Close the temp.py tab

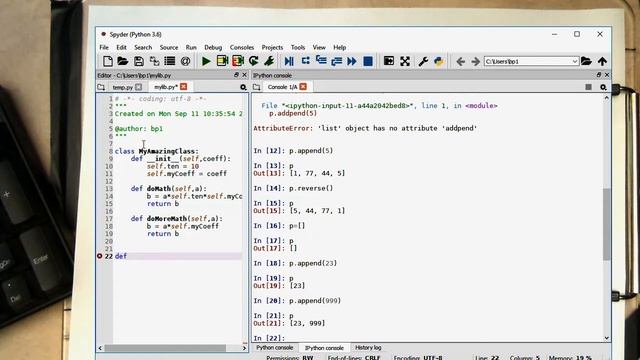tap(139, 87)
